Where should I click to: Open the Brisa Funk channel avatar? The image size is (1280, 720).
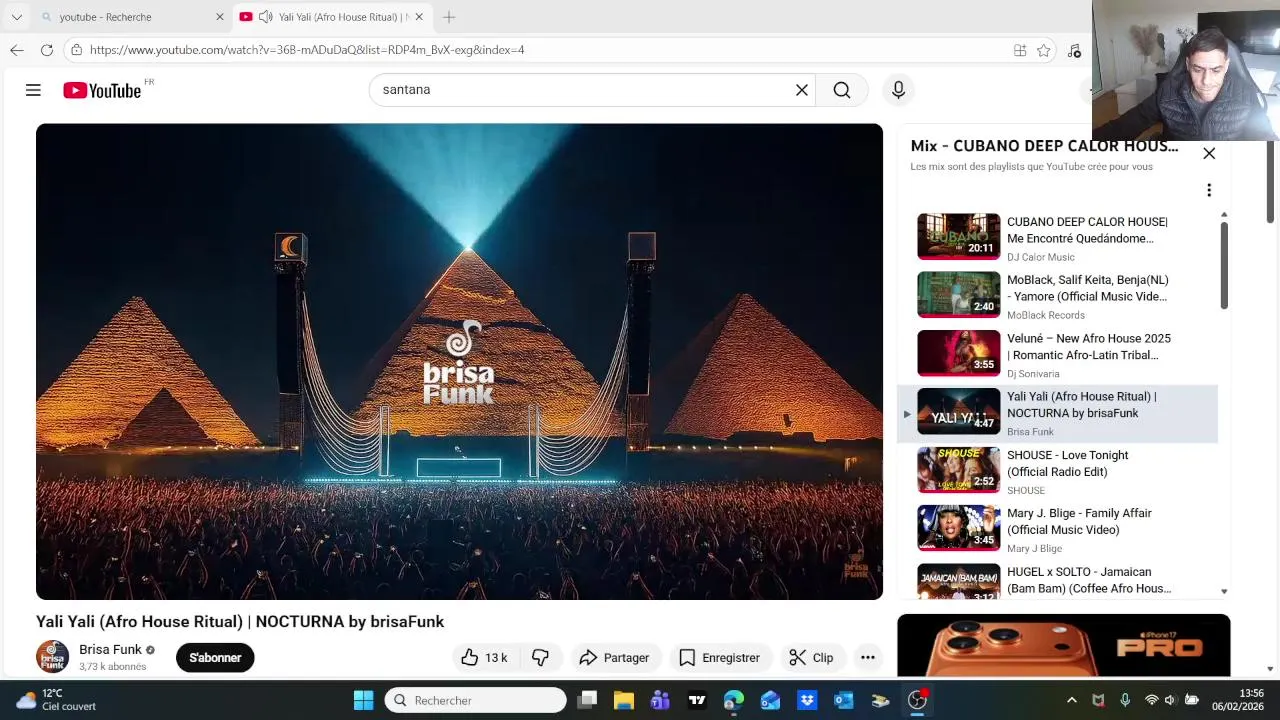click(x=53, y=657)
